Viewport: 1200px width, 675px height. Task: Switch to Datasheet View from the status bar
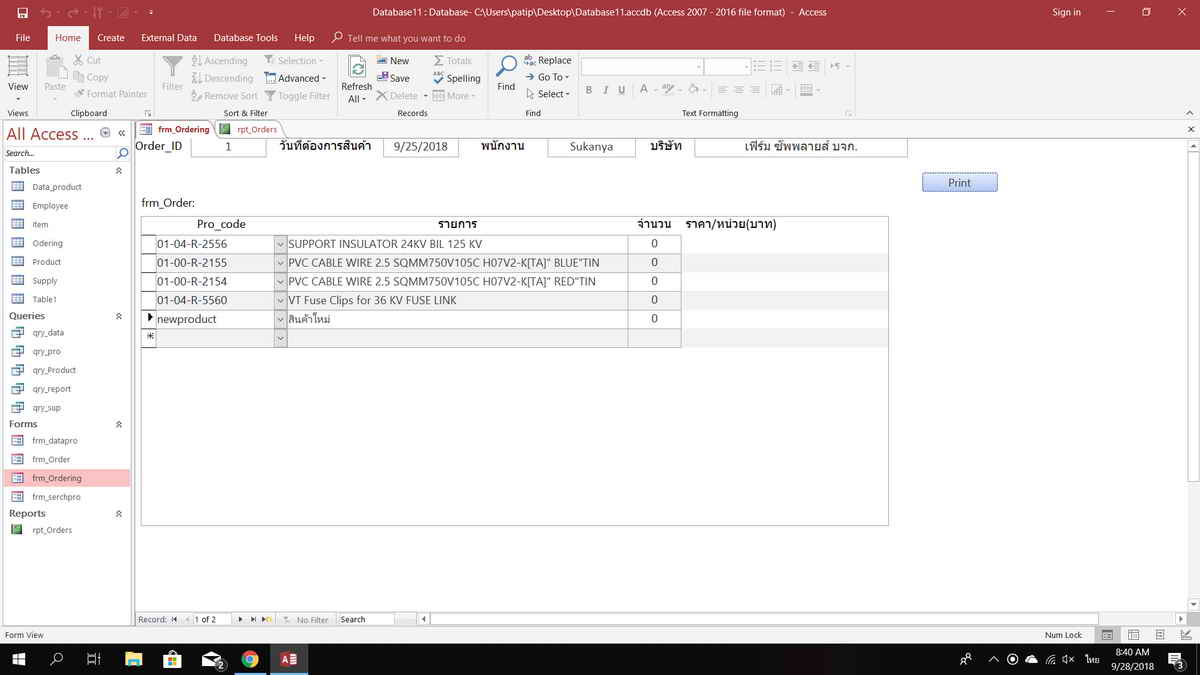point(1133,635)
